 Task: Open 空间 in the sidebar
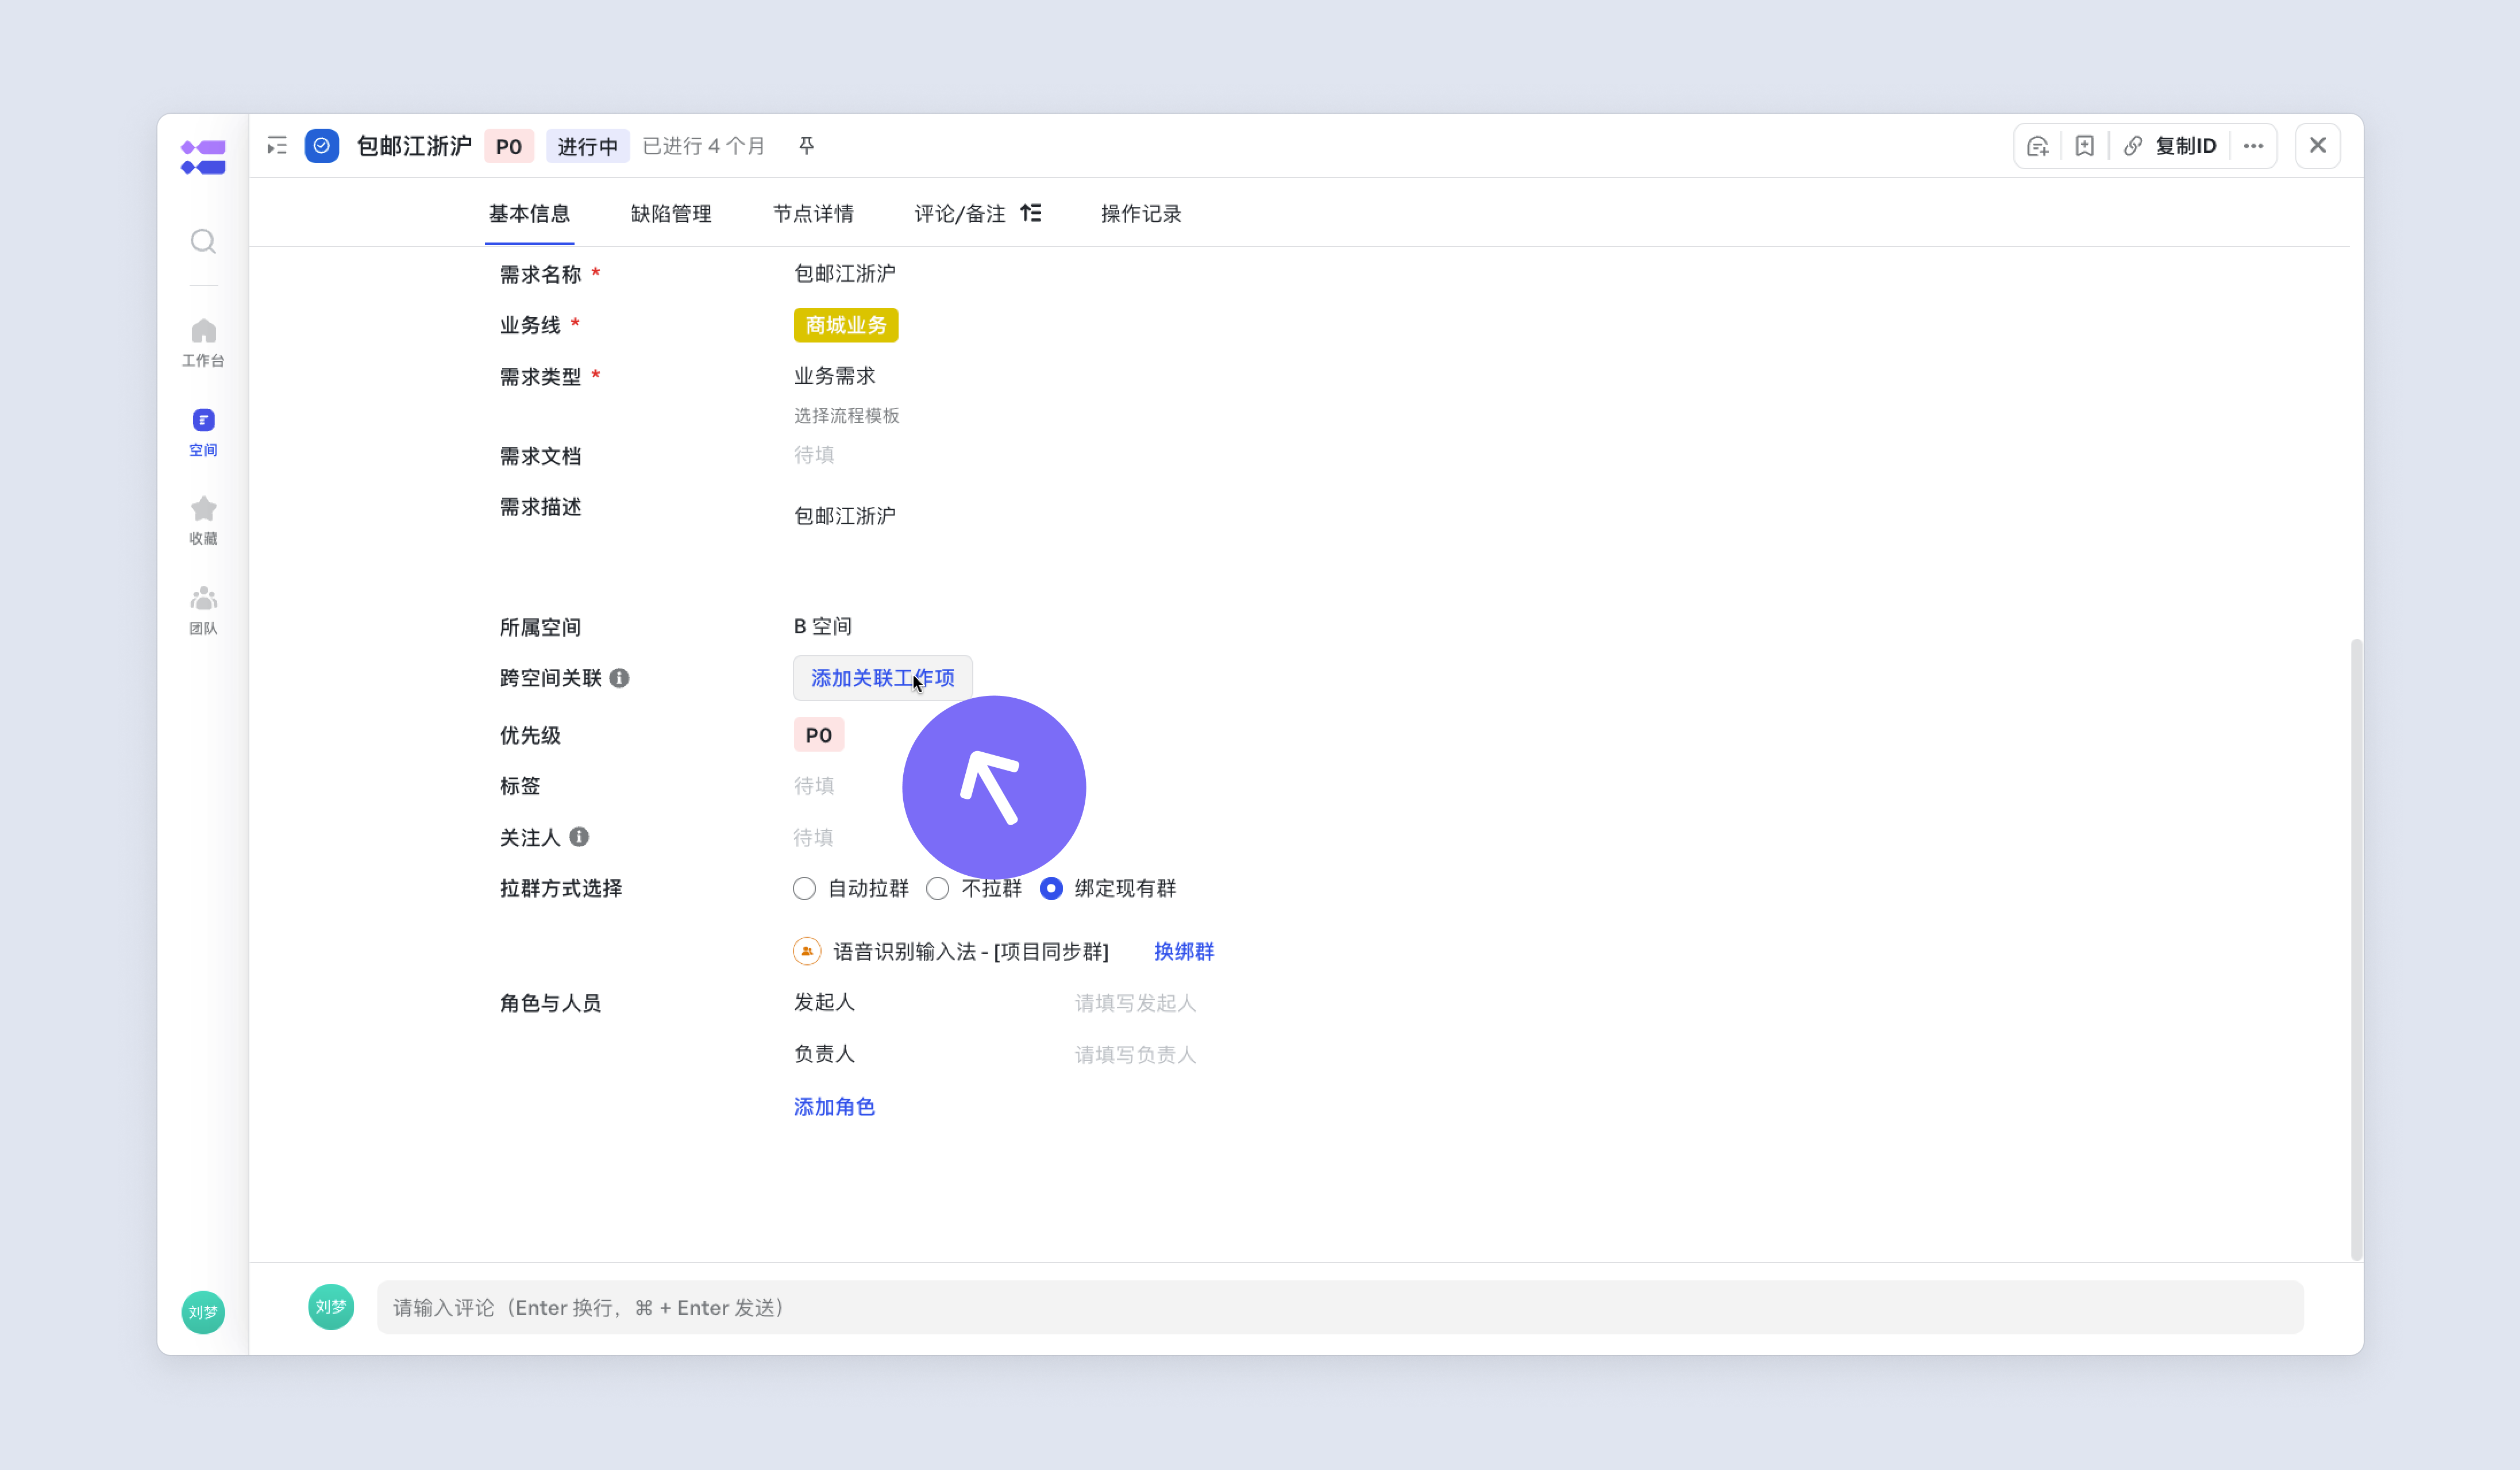203,432
